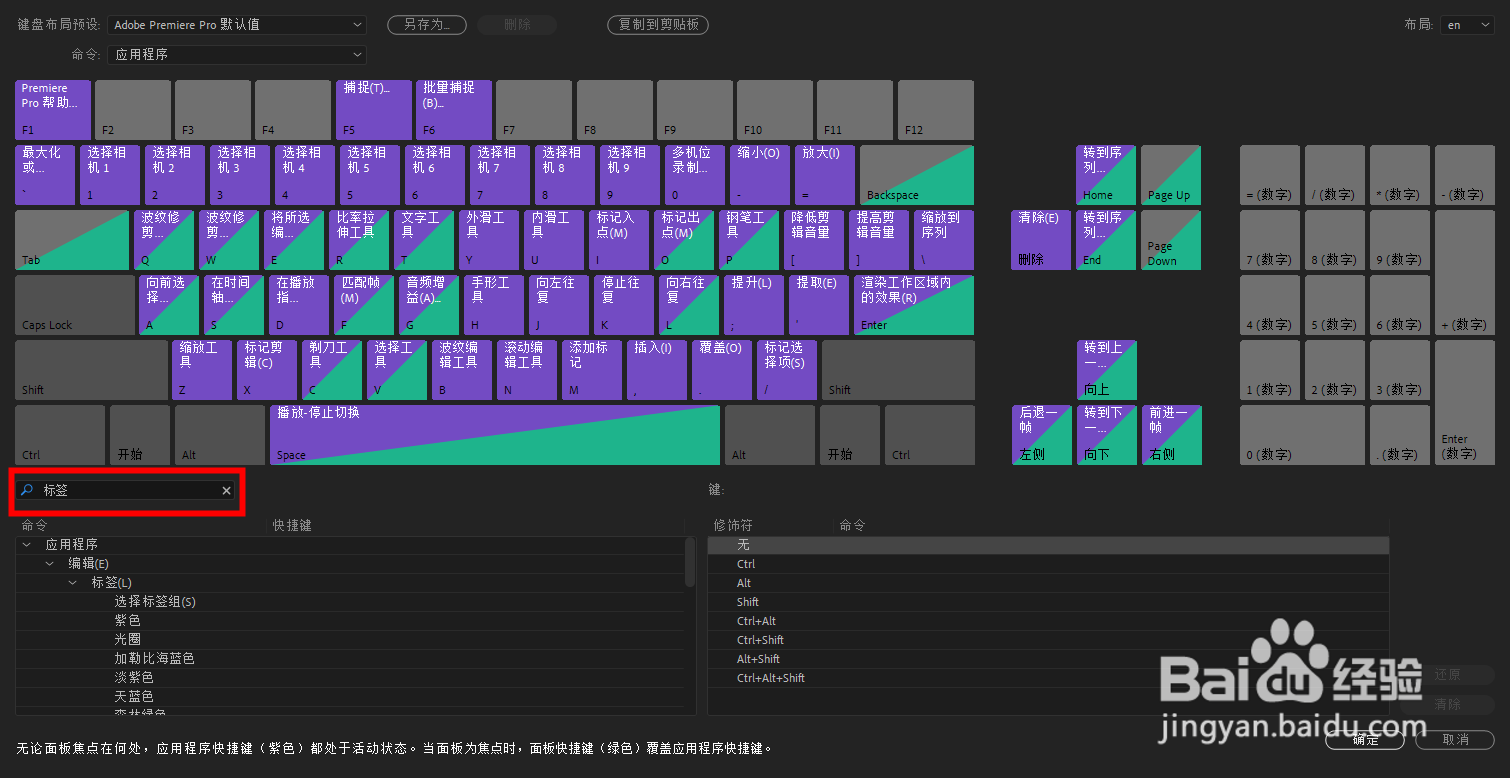
Task: Select the Page Down key
Action: 1172,240
